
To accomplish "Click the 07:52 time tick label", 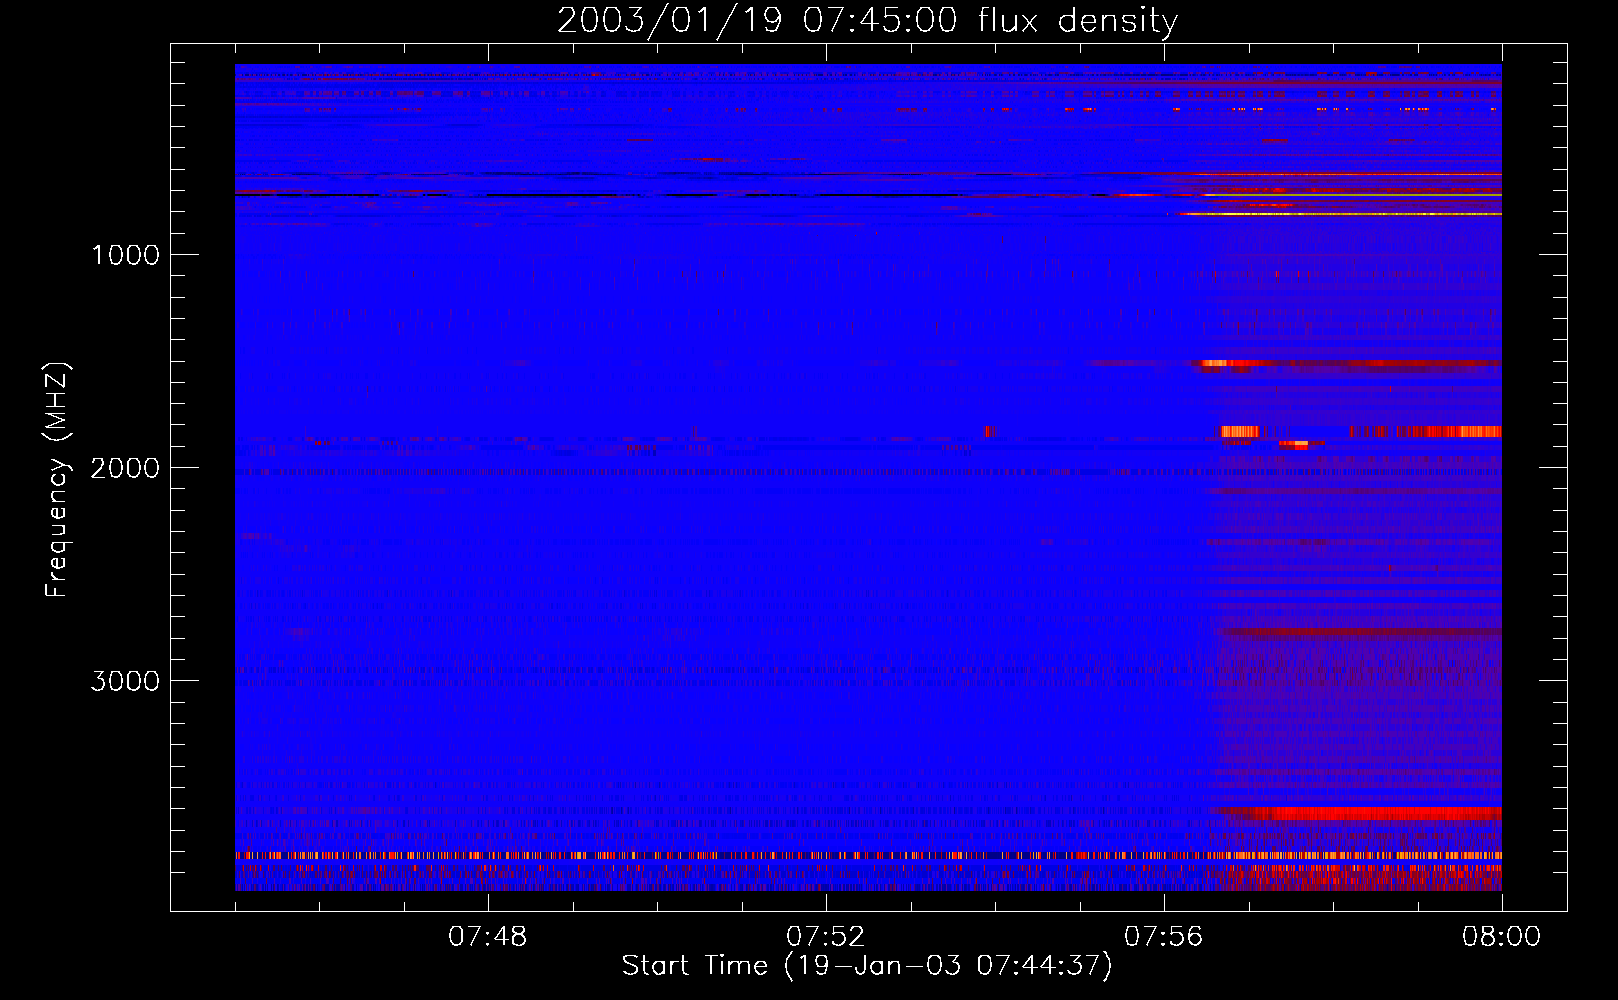I will click(826, 937).
